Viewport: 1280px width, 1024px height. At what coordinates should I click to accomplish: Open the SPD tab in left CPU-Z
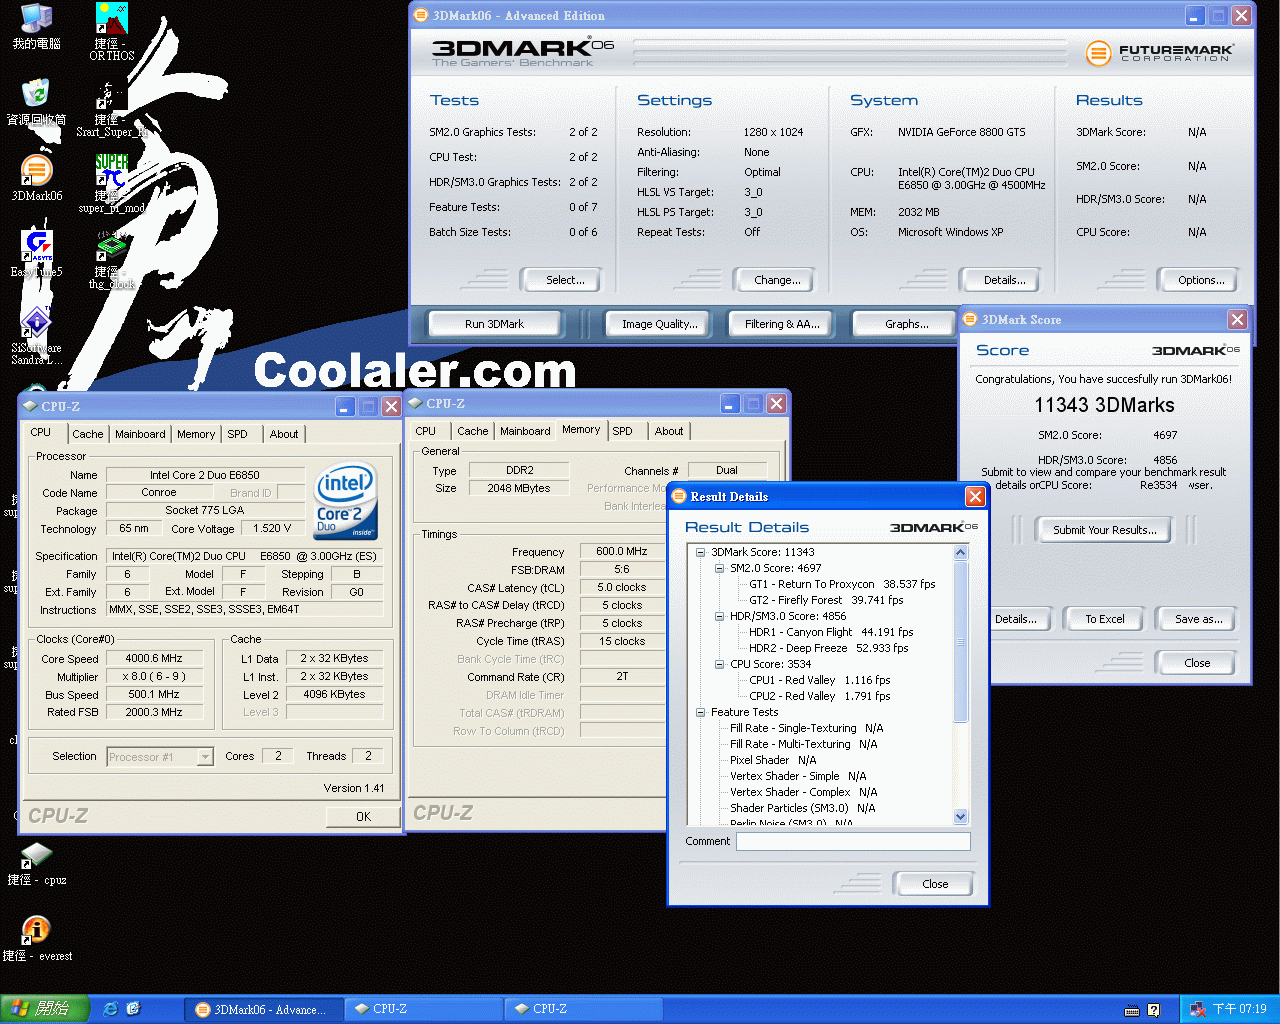(x=237, y=434)
